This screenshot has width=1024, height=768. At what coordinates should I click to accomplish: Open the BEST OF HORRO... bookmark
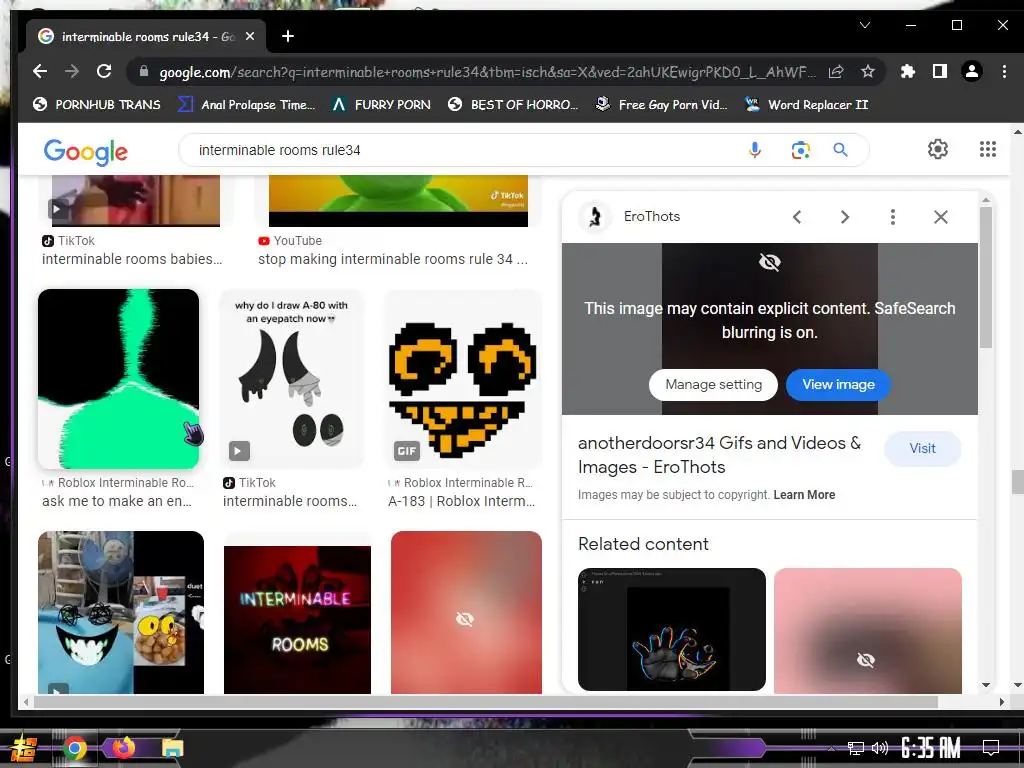513,104
